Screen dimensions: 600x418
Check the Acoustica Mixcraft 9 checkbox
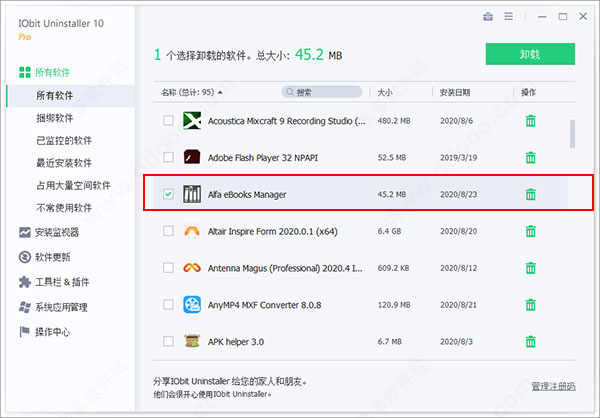(168, 121)
